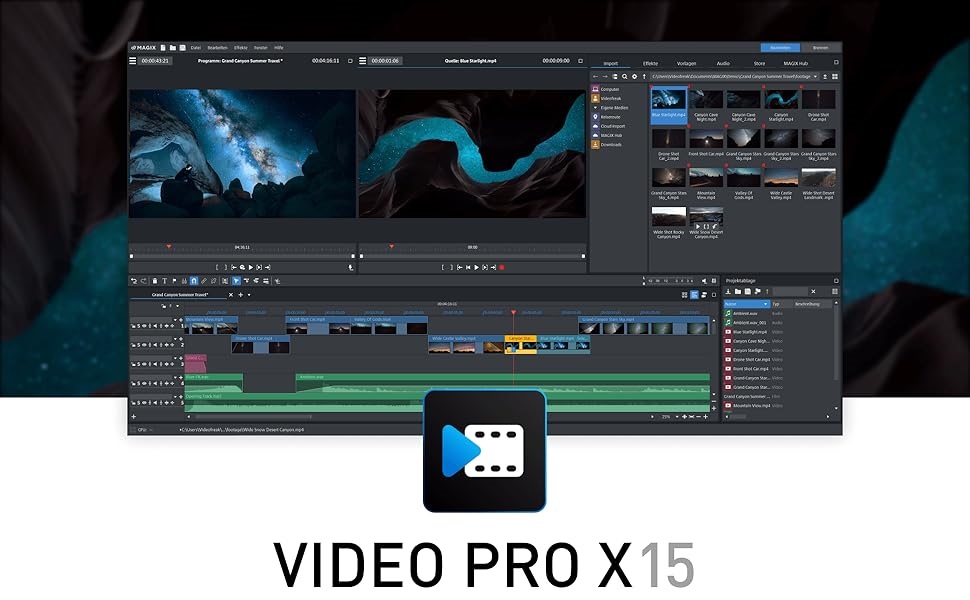Open the Datei menu
The width and height of the screenshot is (970, 600).
point(195,48)
